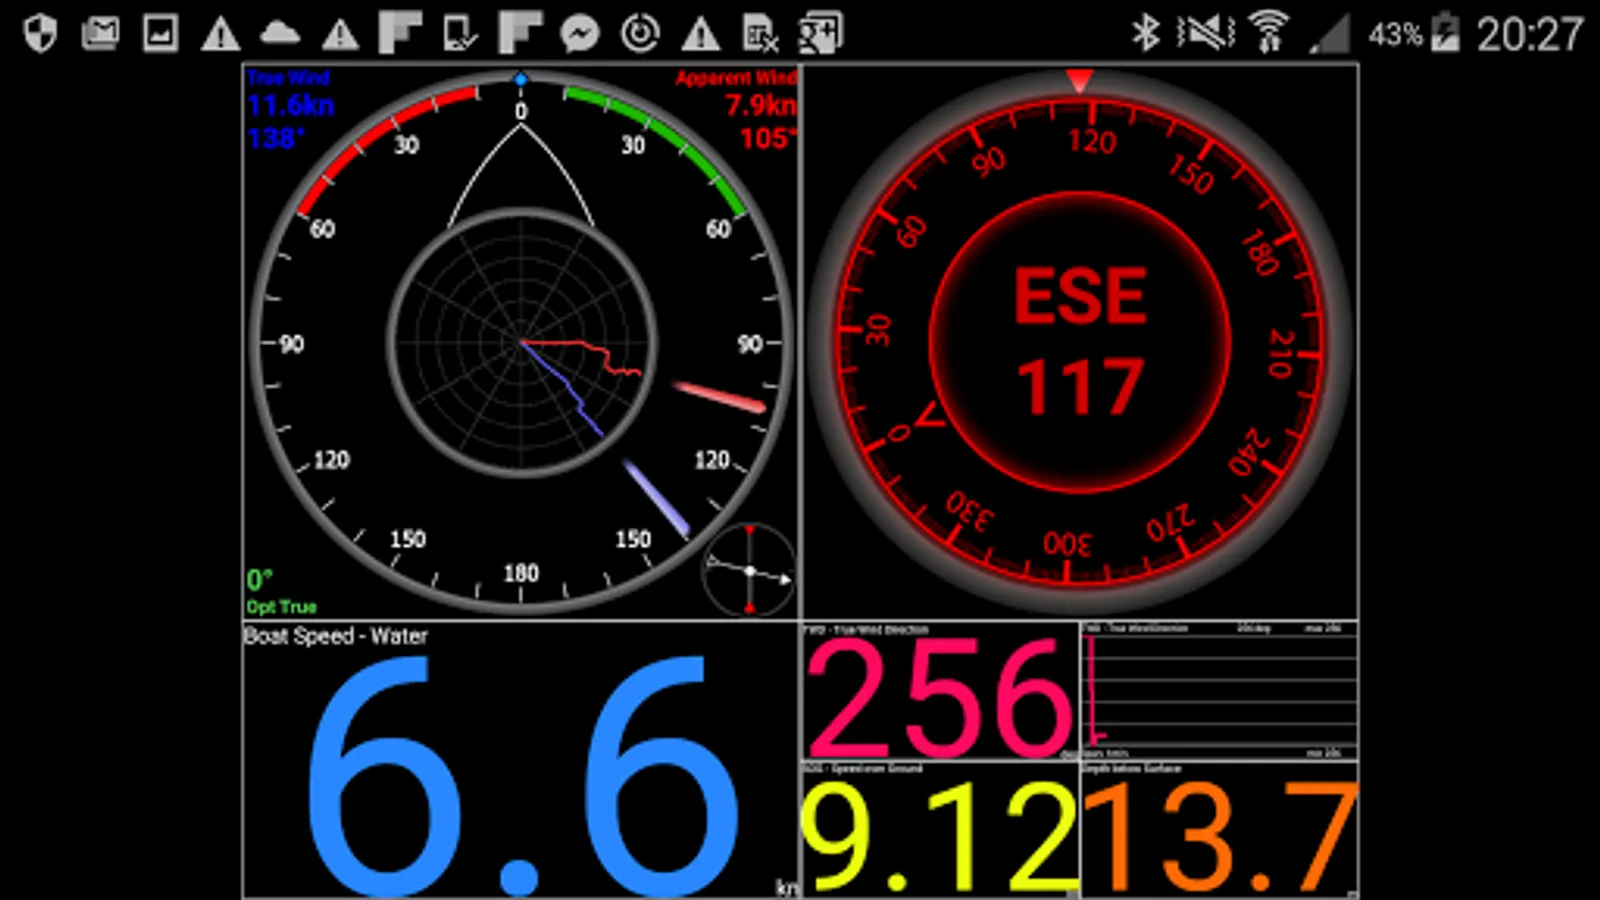The width and height of the screenshot is (1600, 900).
Task: Tap the warning triangle left of the cloud icon
Action: pos(220,35)
